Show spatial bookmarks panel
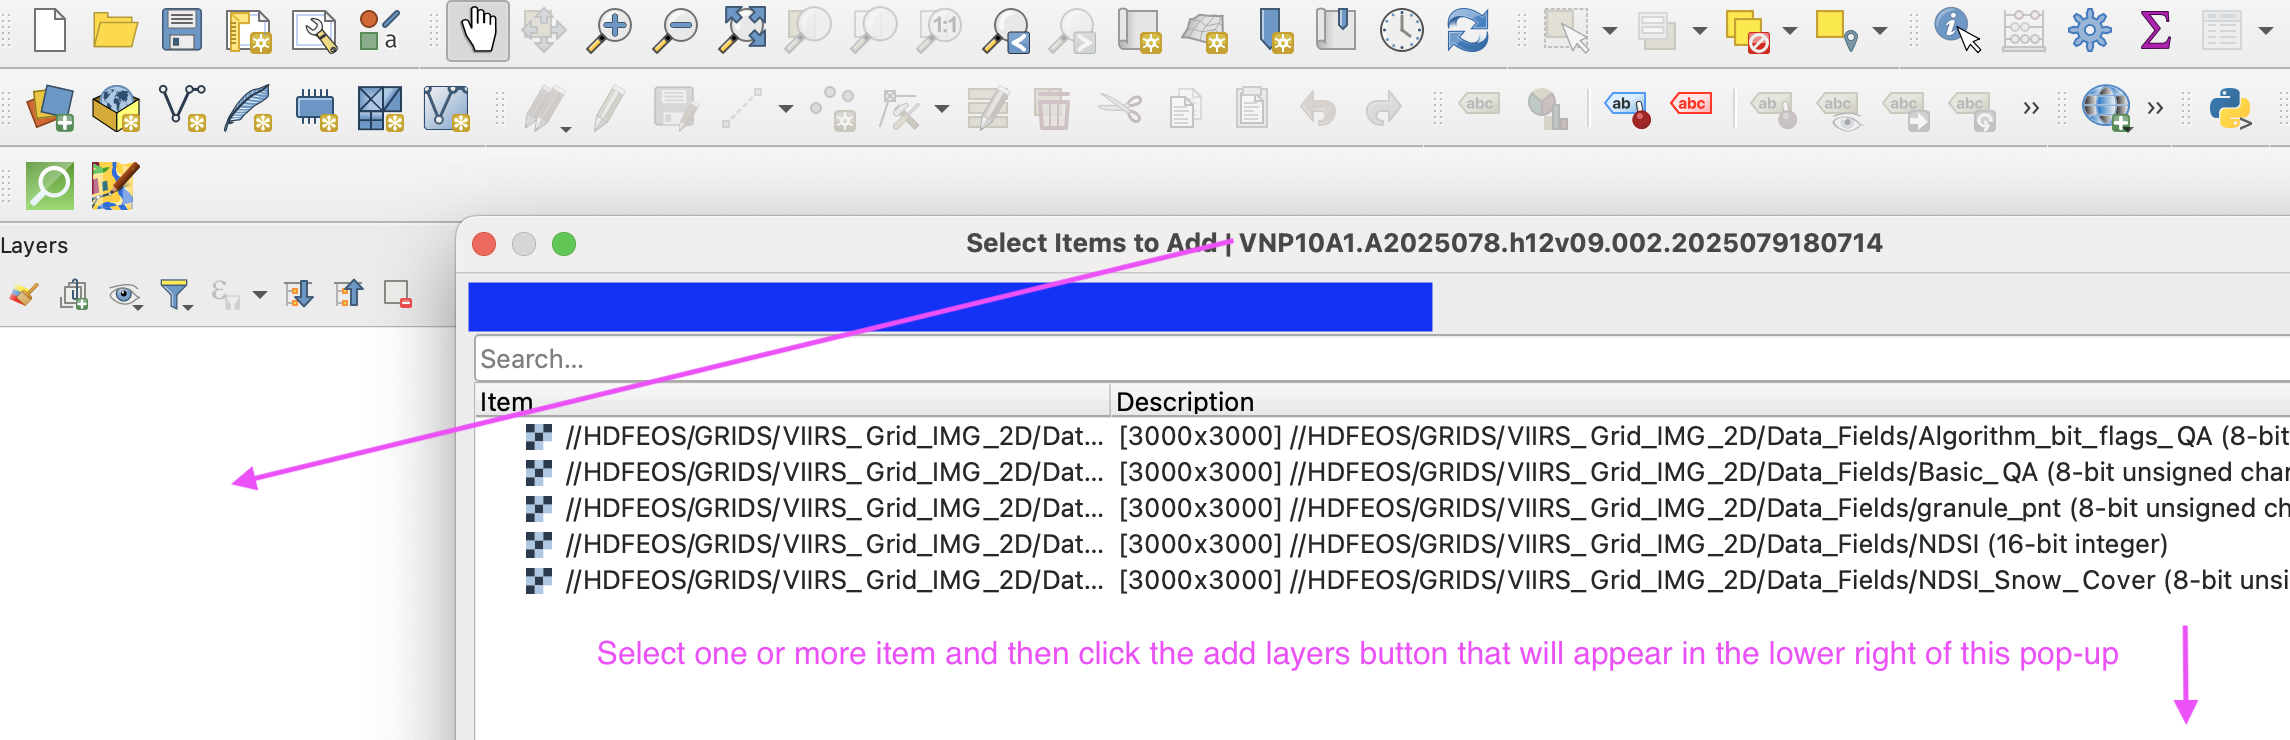Screen dimensions: 2290x740 (x=1336, y=30)
